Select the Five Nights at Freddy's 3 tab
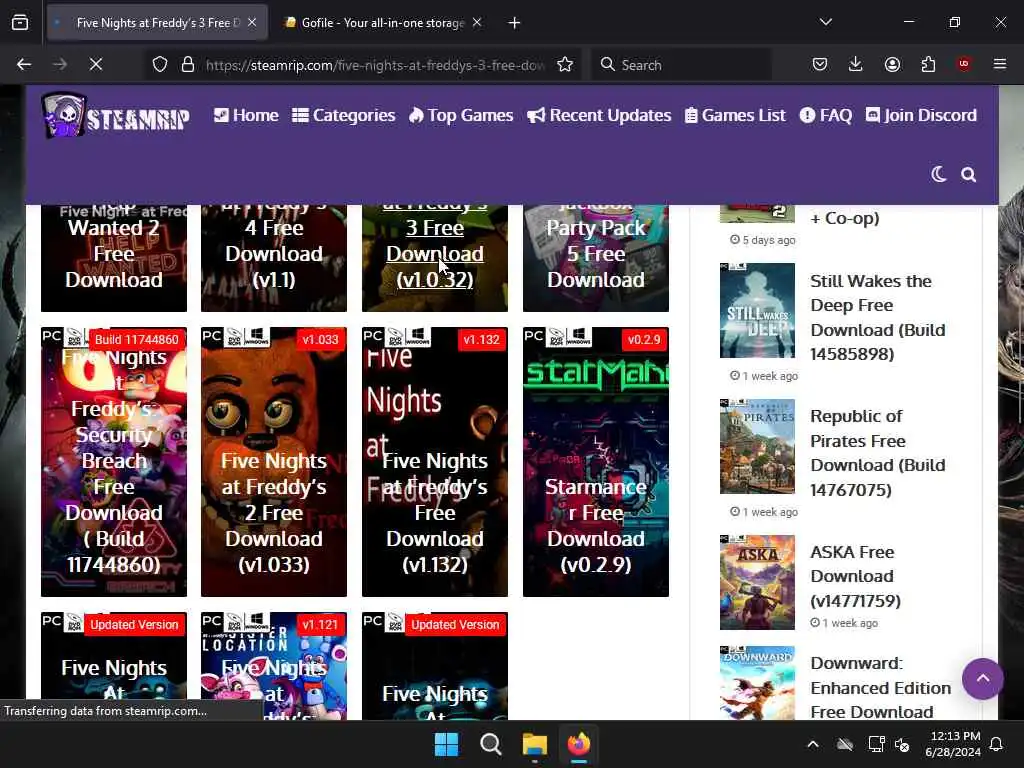This screenshot has width=1024, height=768. coord(157,23)
